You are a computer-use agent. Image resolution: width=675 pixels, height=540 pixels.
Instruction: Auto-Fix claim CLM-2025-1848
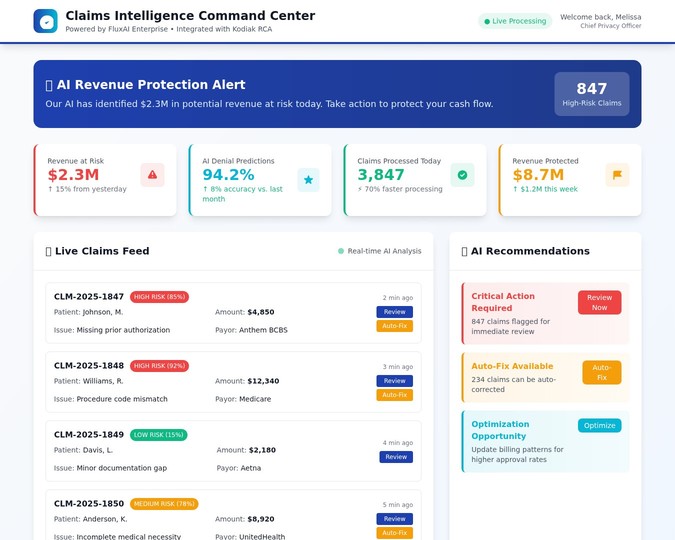(x=395, y=395)
